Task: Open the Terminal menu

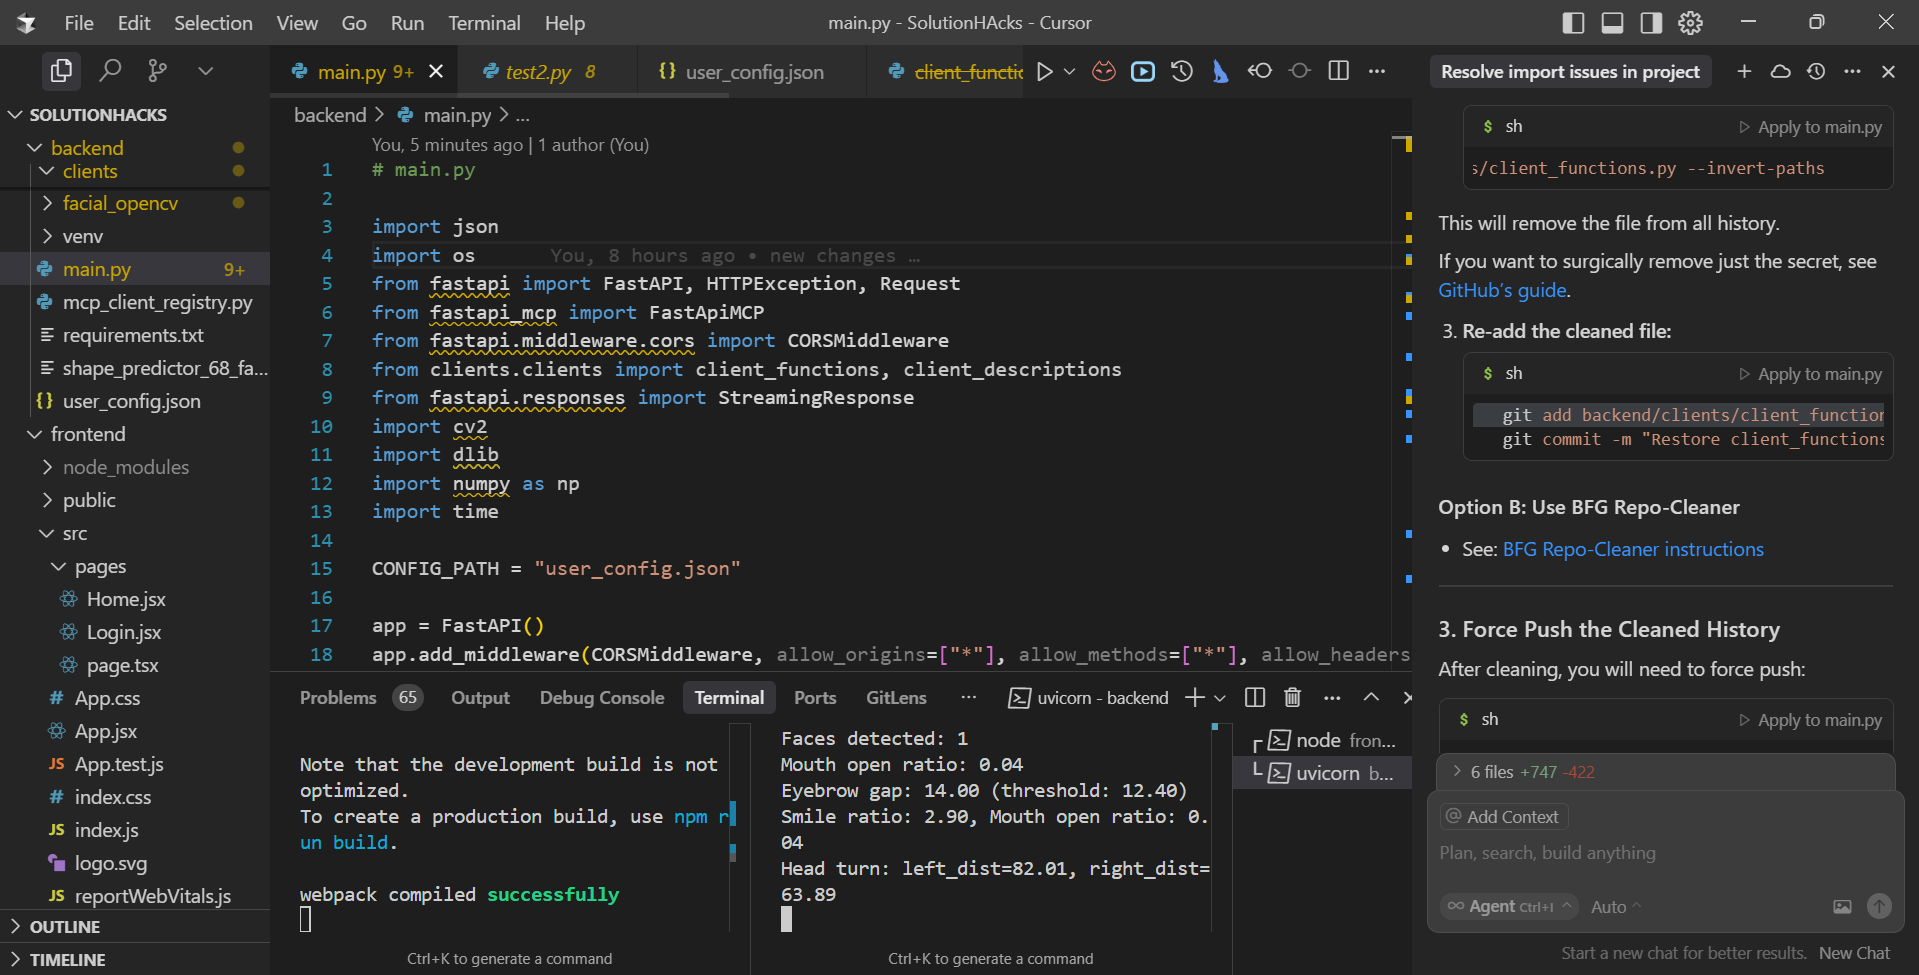Action: point(484,23)
